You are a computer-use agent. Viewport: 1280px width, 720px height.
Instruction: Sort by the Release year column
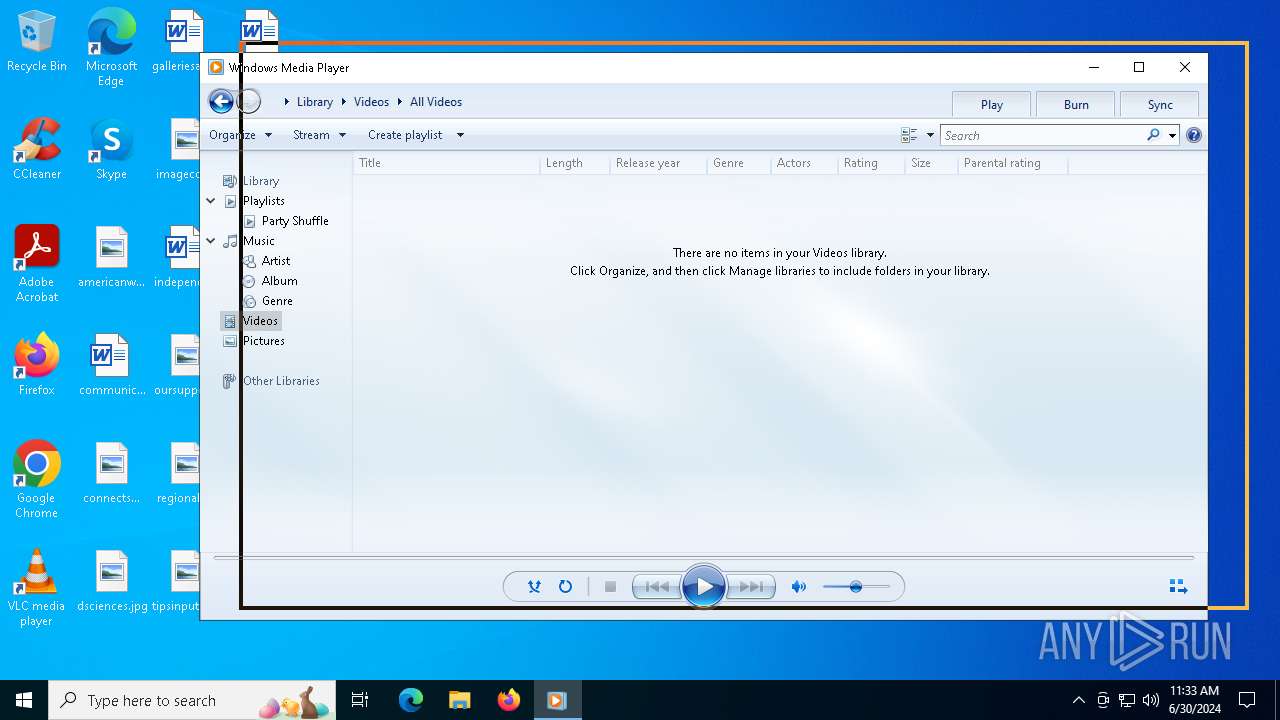point(657,163)
